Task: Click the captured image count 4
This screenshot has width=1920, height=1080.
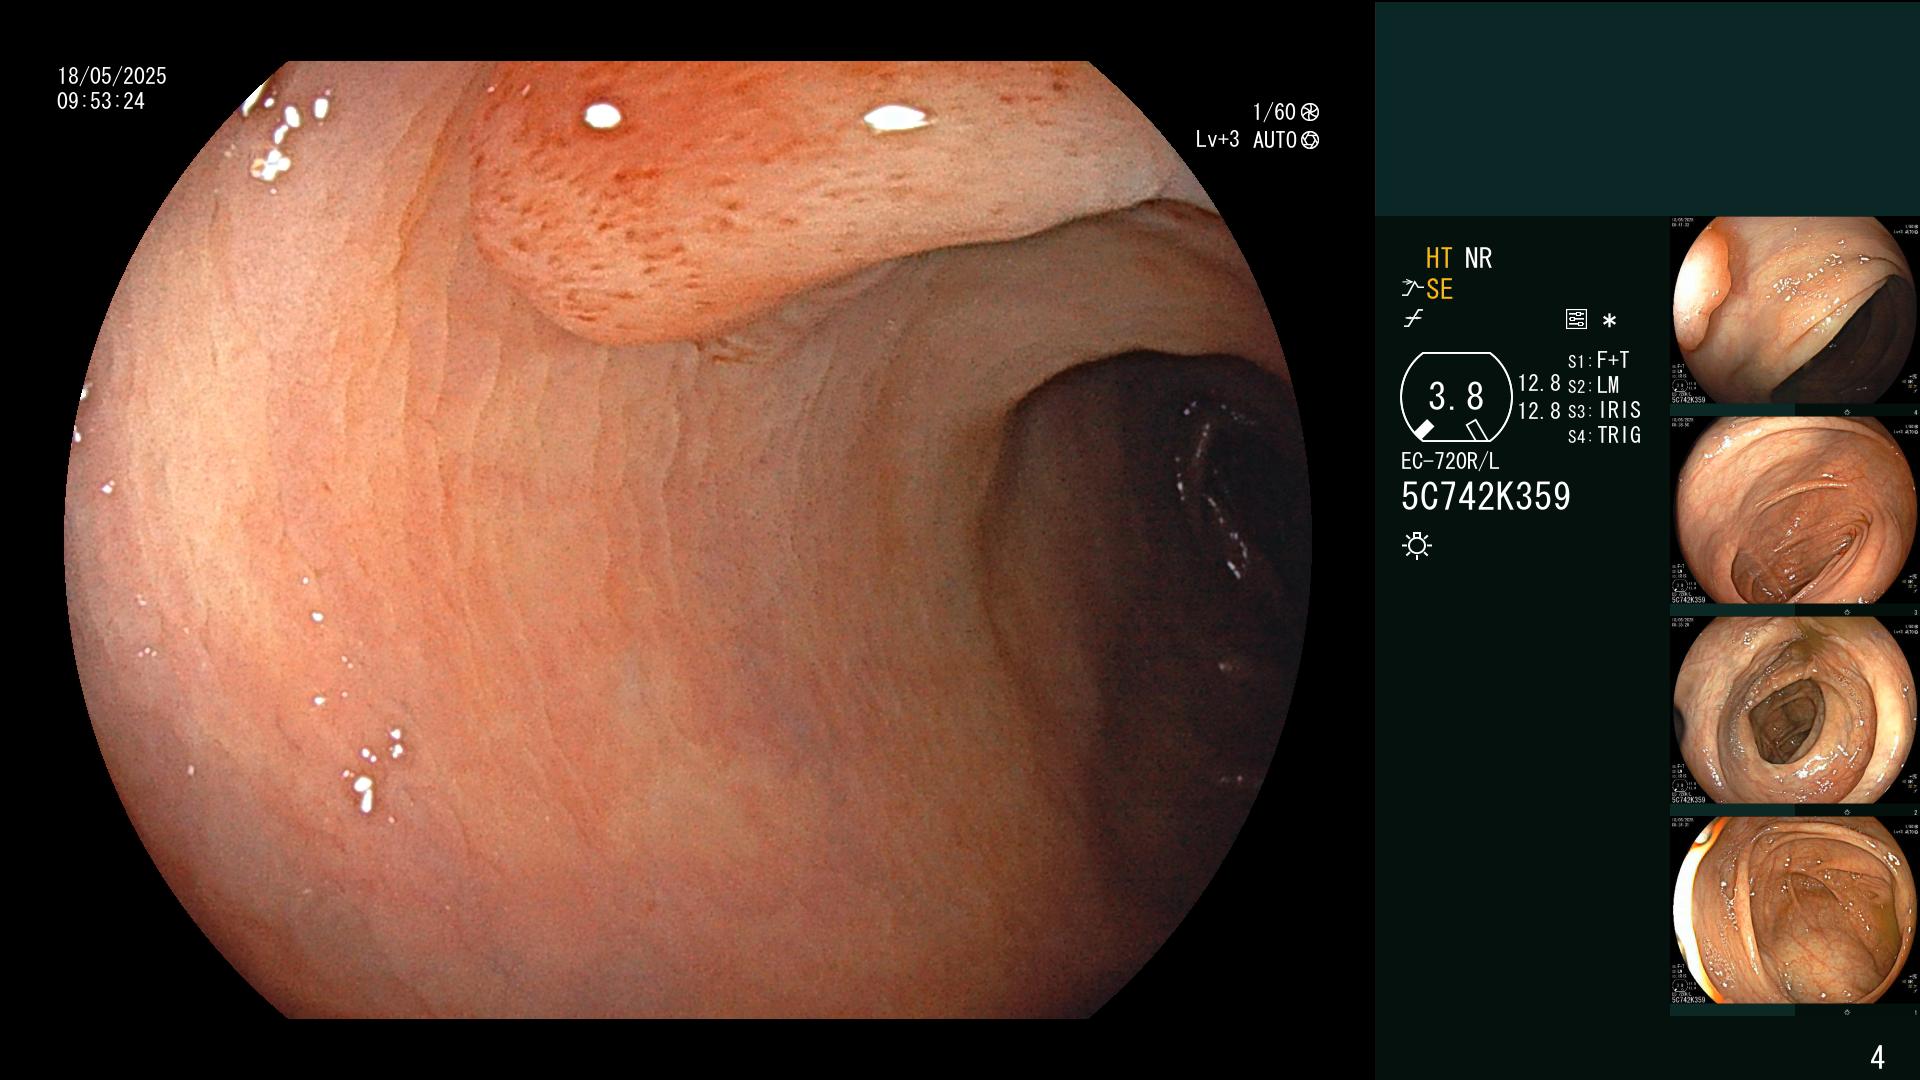Action: pos(1877,1056)
